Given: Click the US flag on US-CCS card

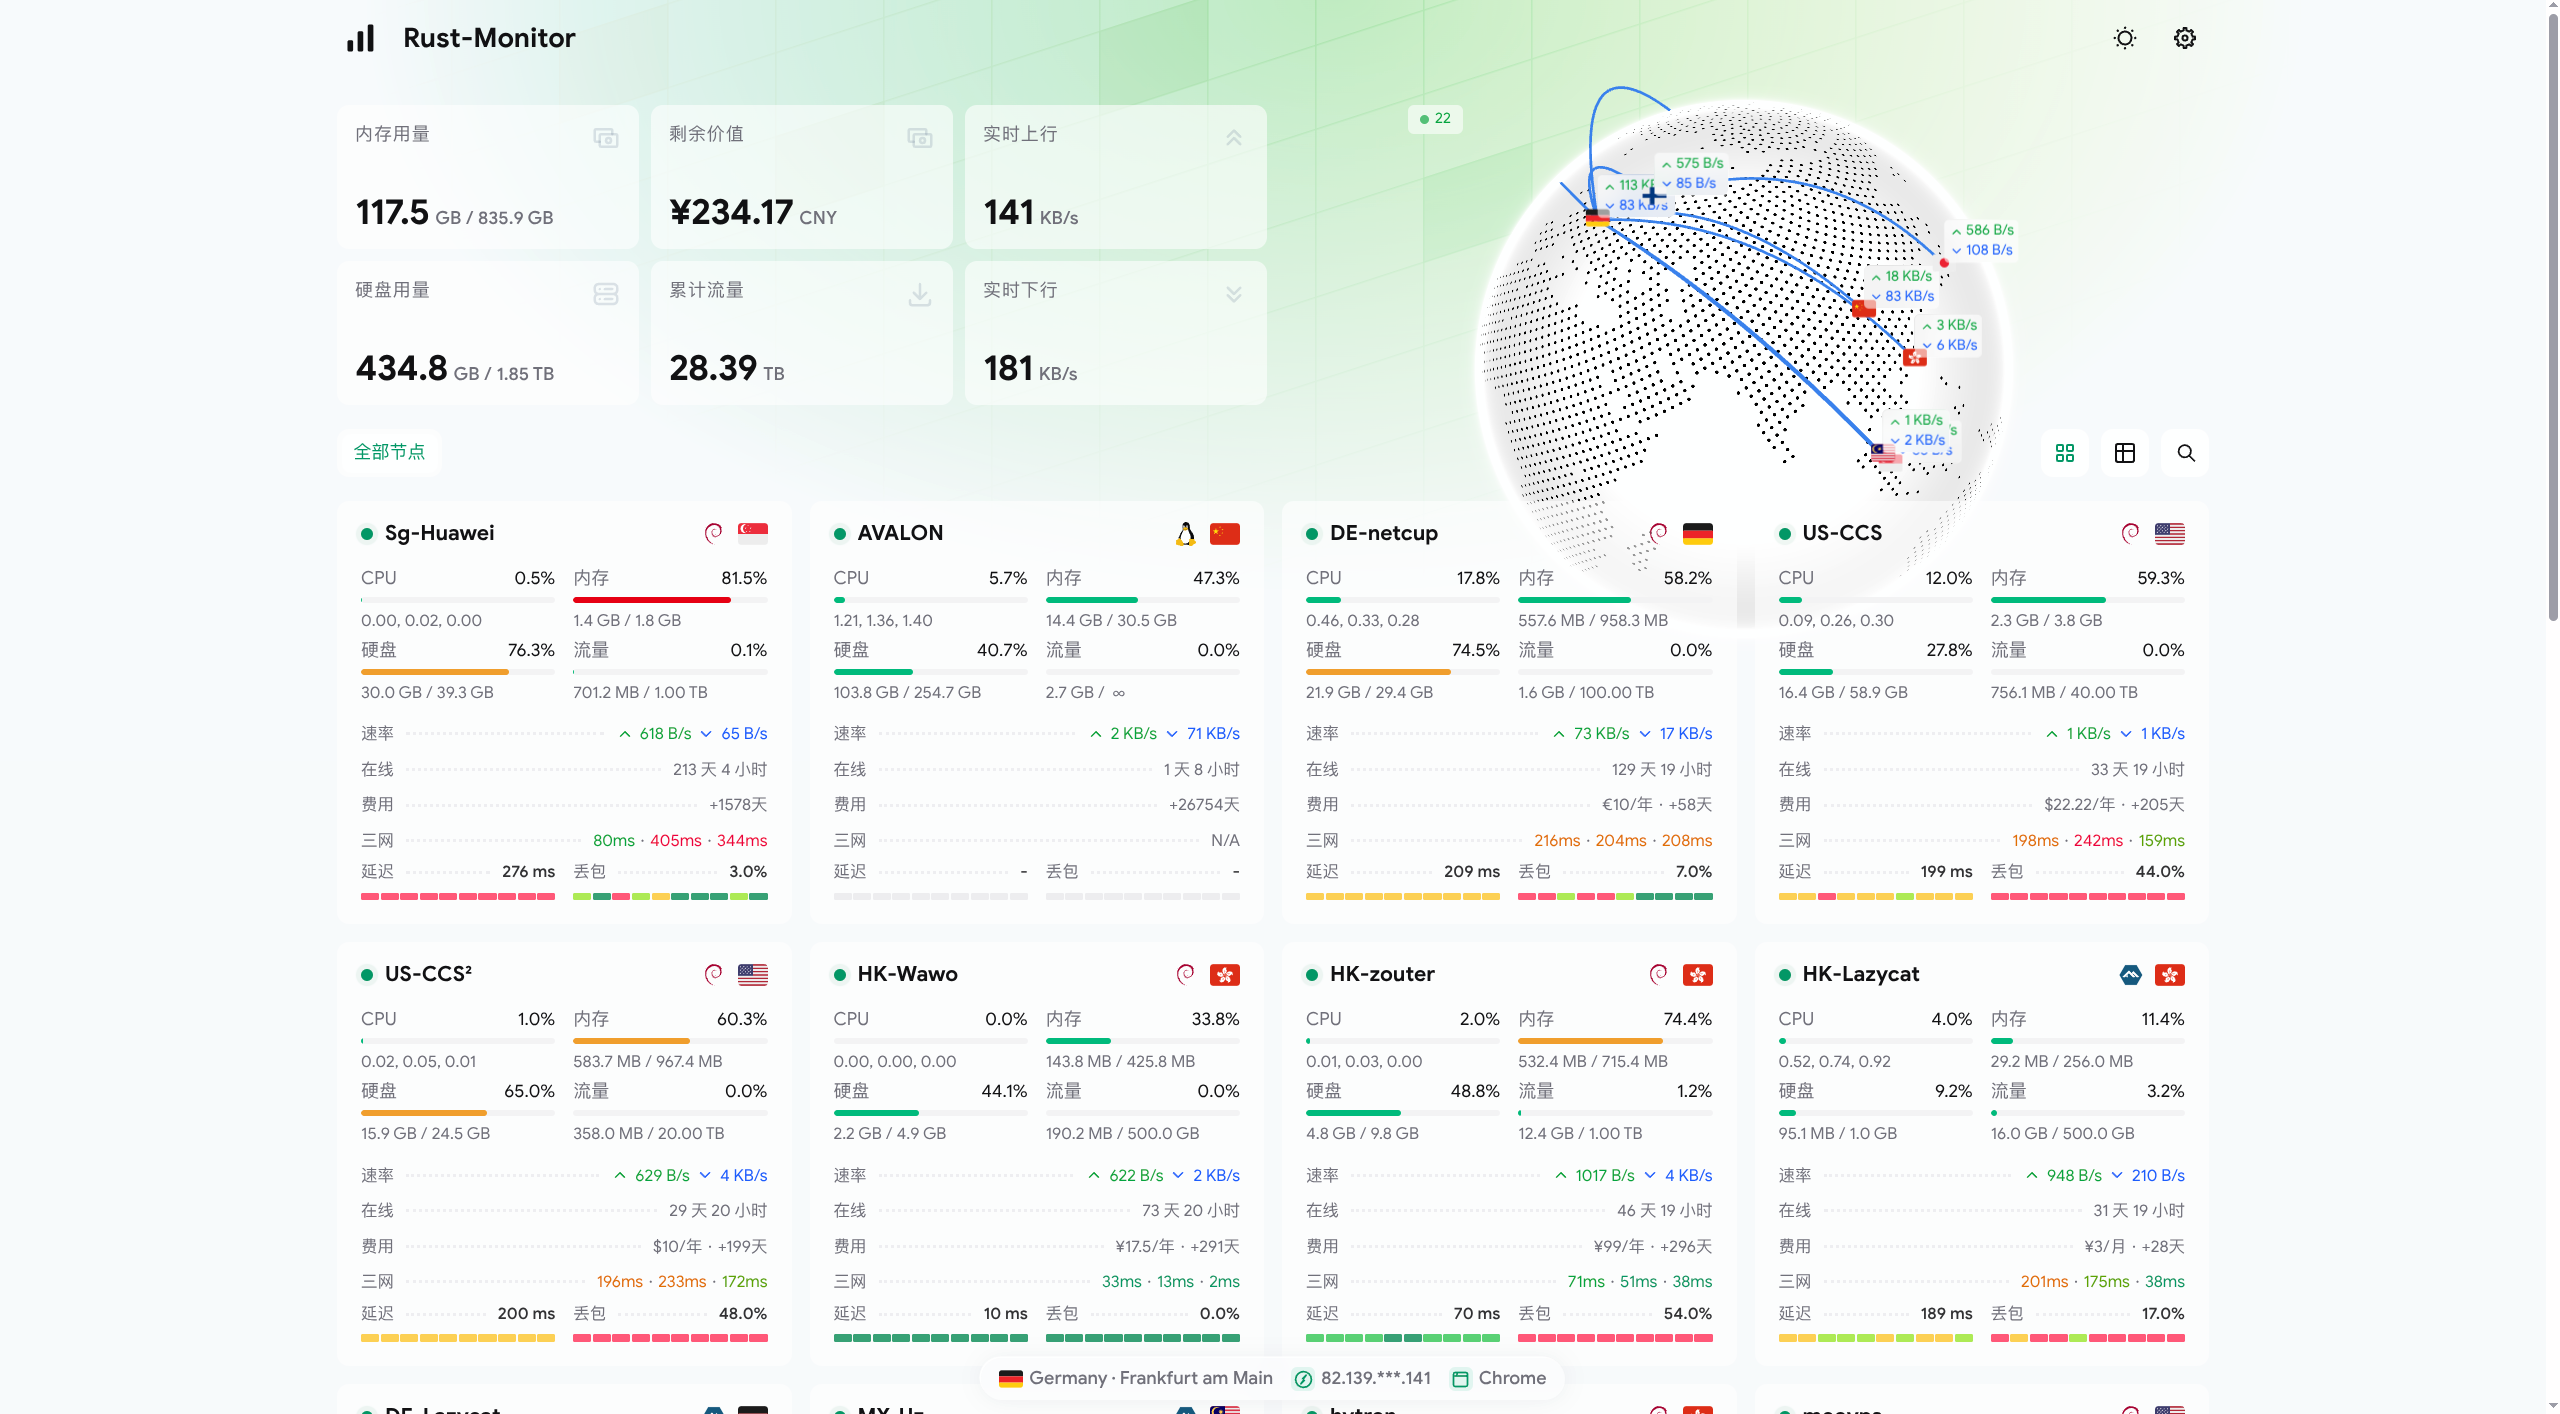Looking at the screenshot, I should tap(2170, 534).
